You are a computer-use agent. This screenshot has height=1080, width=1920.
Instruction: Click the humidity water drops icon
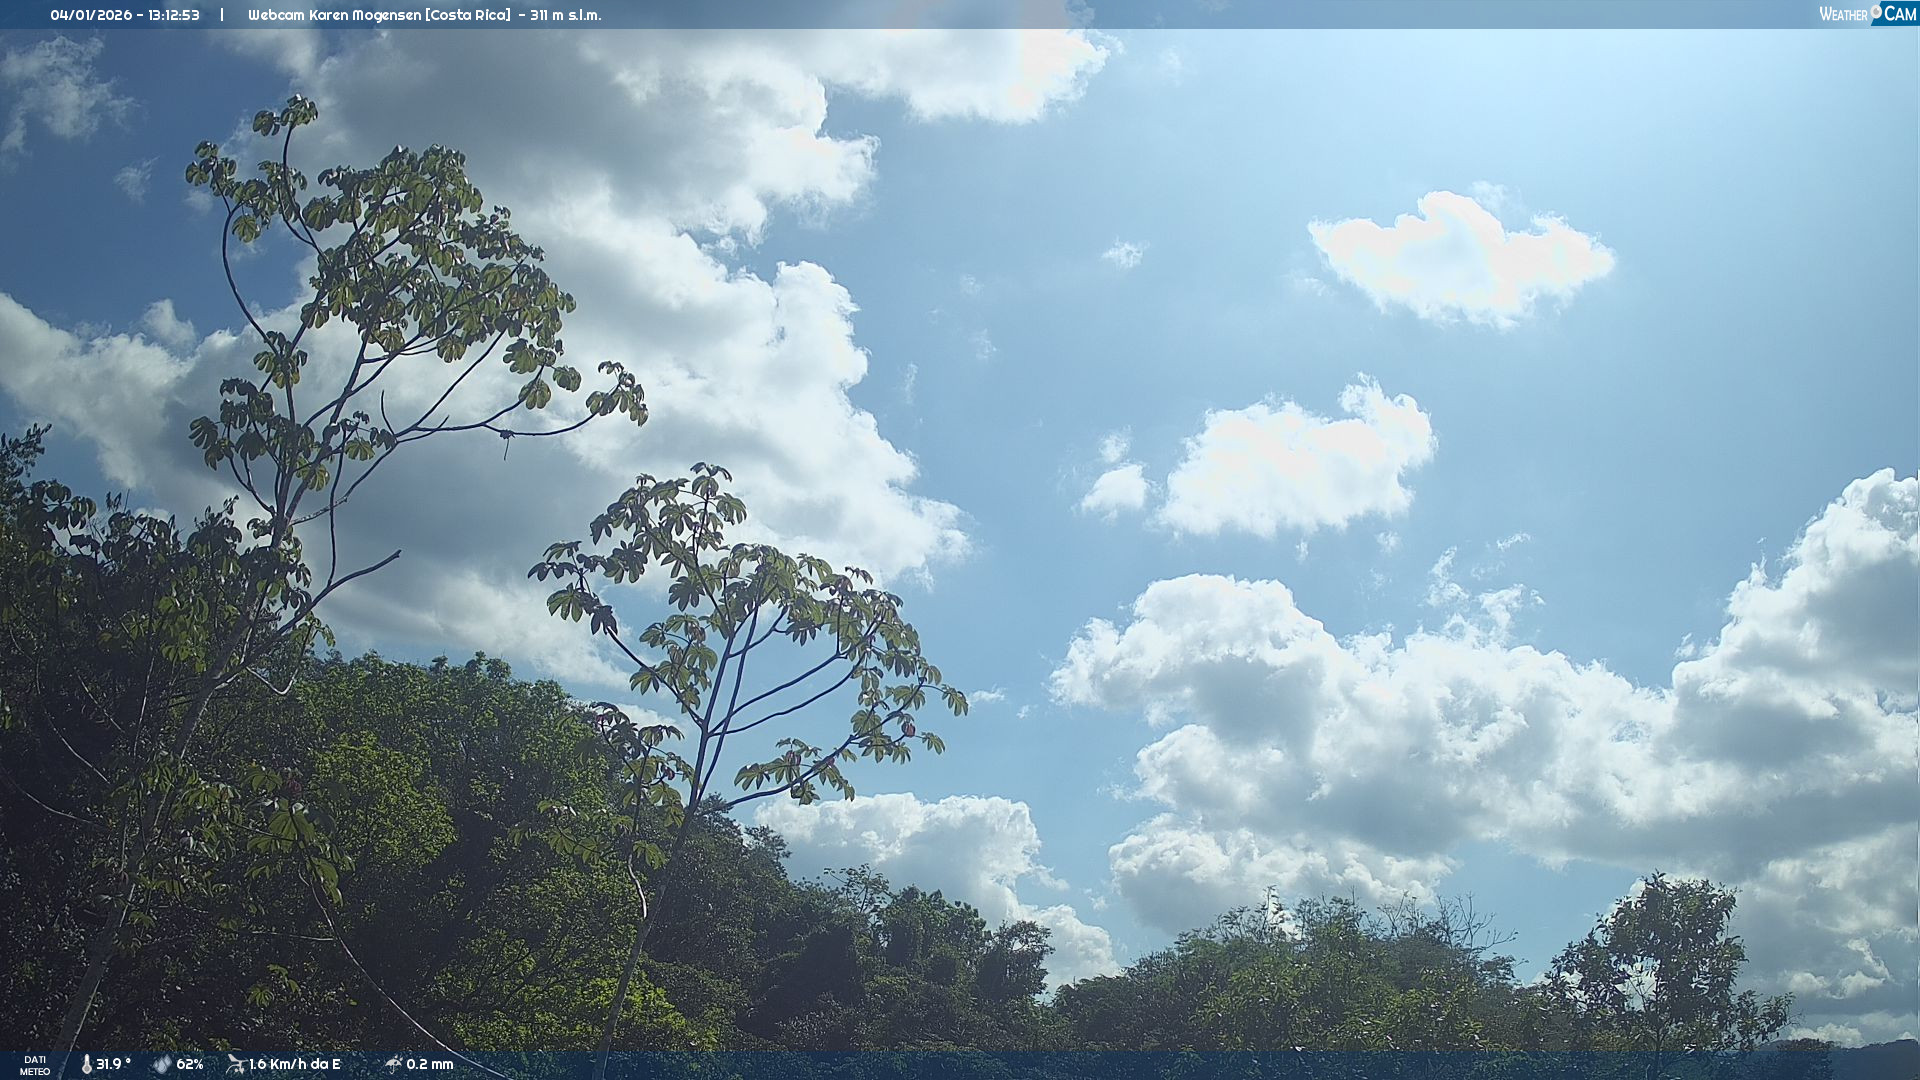pos(162,1065)
